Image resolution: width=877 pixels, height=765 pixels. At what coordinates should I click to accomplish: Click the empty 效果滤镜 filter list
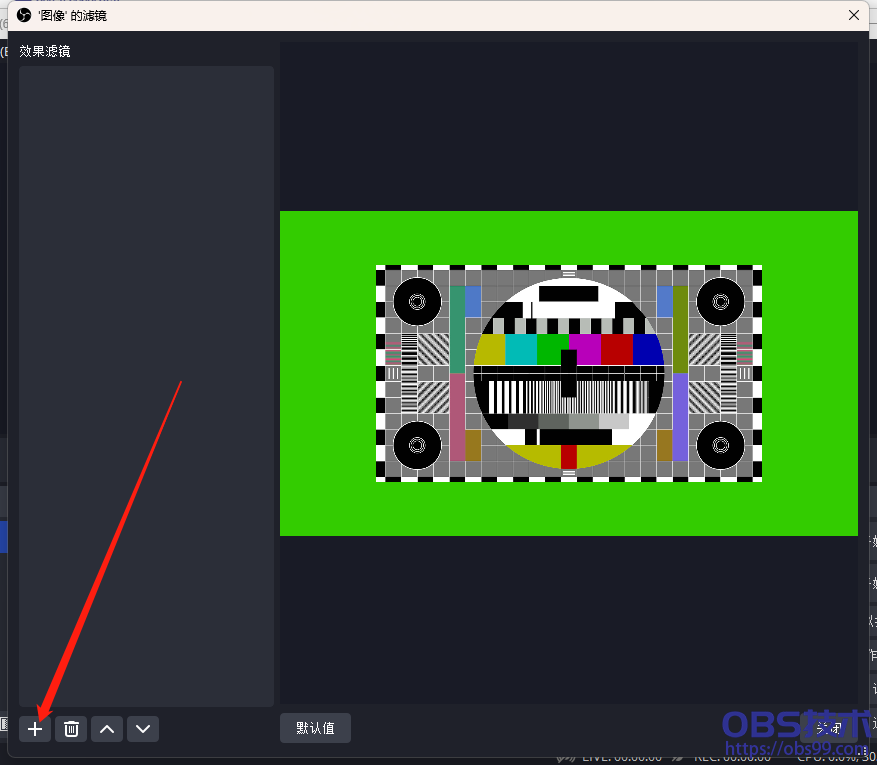[x=147, y=386]
